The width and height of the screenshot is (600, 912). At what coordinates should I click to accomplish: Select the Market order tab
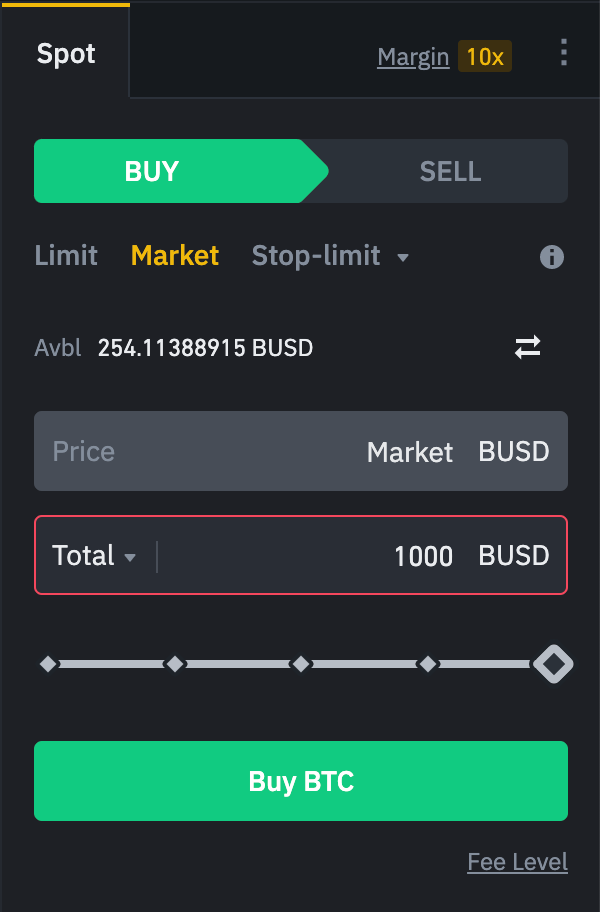(x=174, y=256)
